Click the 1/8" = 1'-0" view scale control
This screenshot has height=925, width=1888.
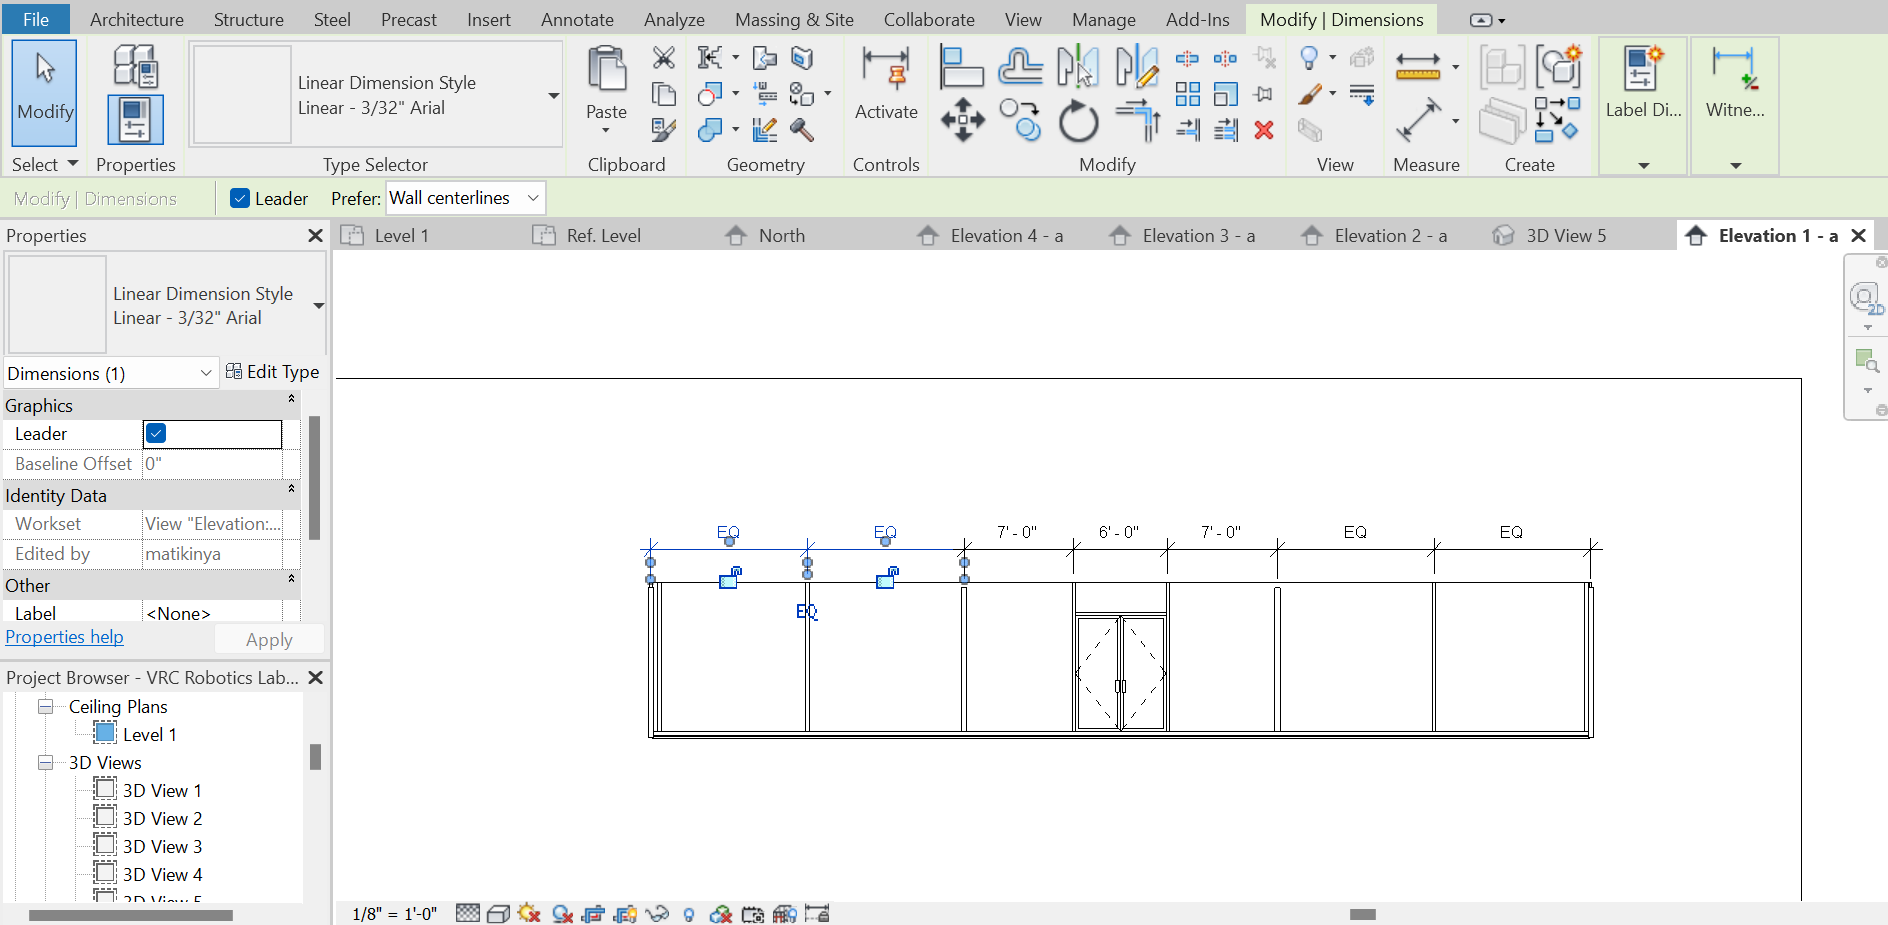pos(394,912)
